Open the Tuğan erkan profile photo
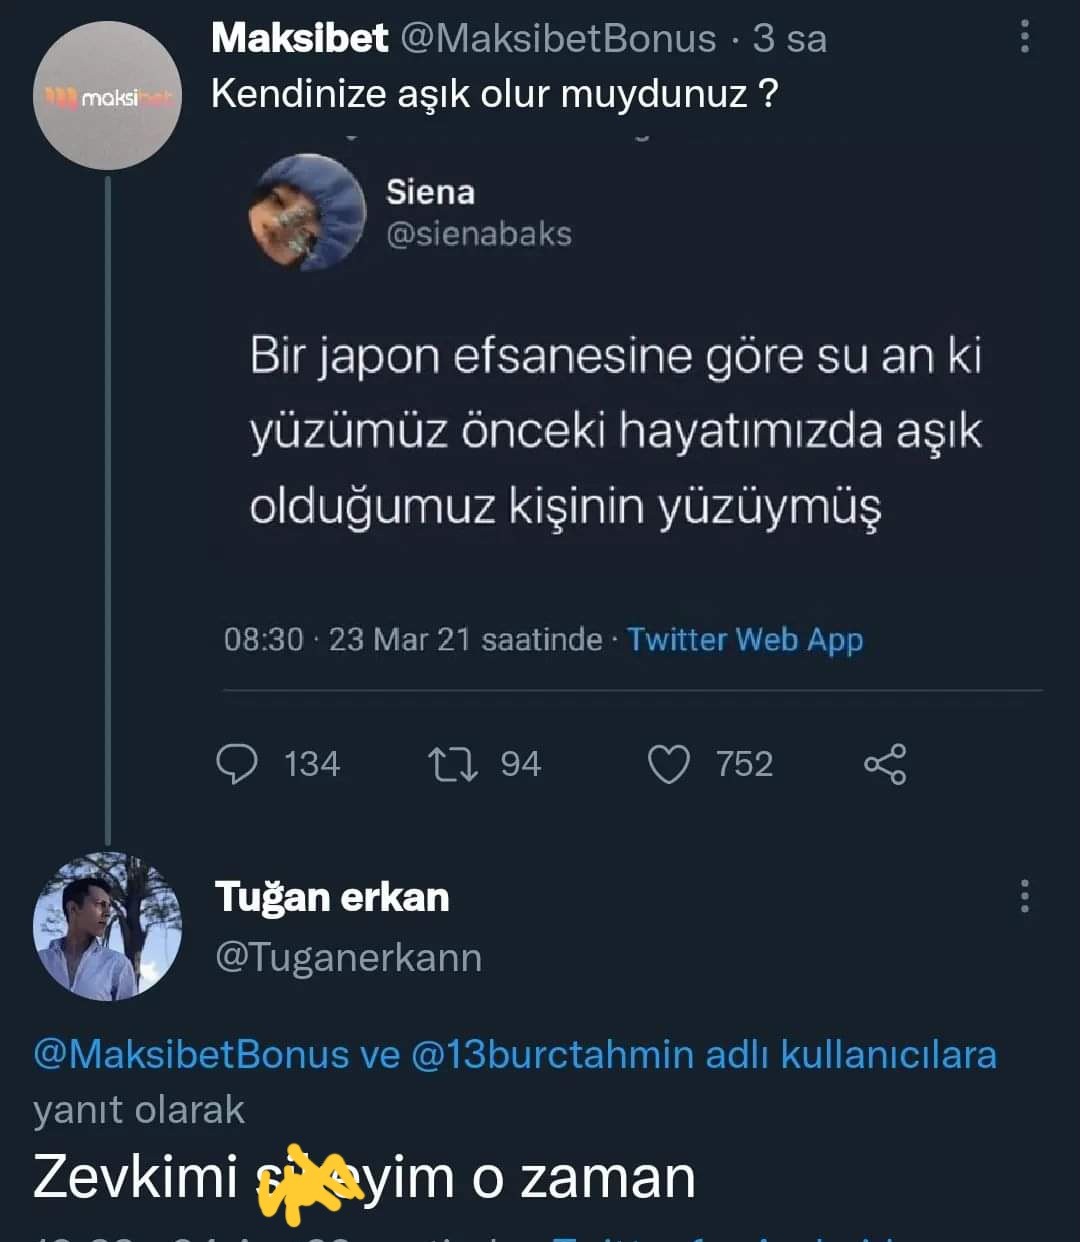 (107, 927)
